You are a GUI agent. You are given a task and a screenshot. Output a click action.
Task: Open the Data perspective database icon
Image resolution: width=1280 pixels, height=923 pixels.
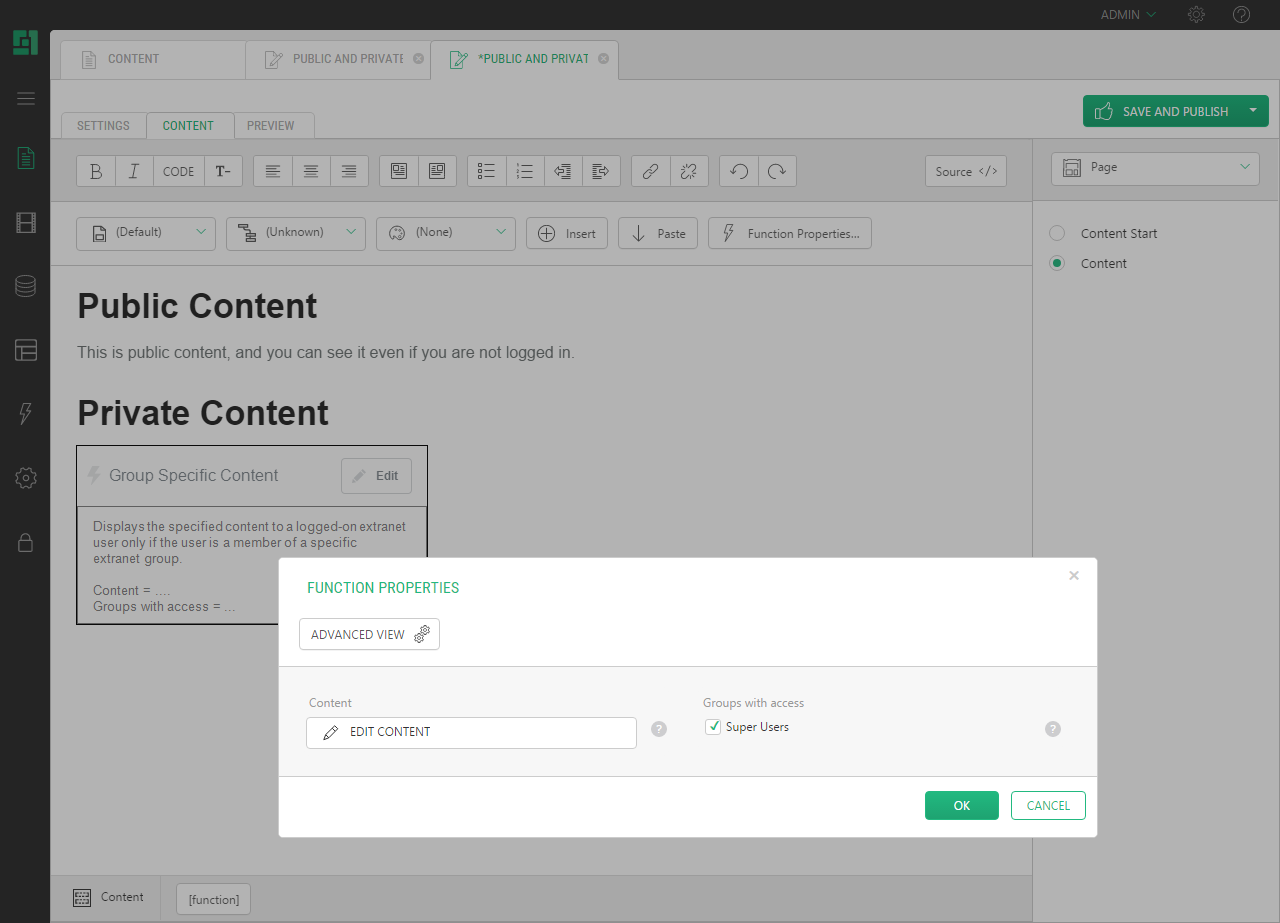(x=26, y=286)
